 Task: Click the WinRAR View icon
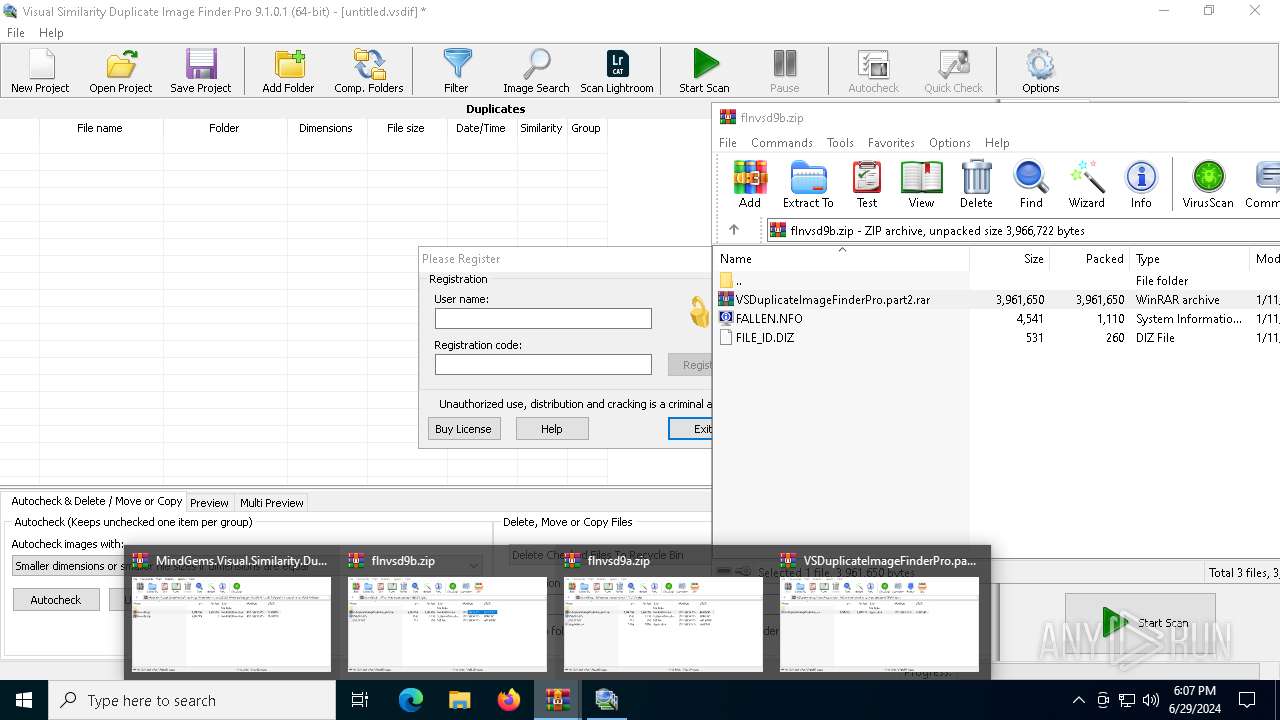point(921,185)
